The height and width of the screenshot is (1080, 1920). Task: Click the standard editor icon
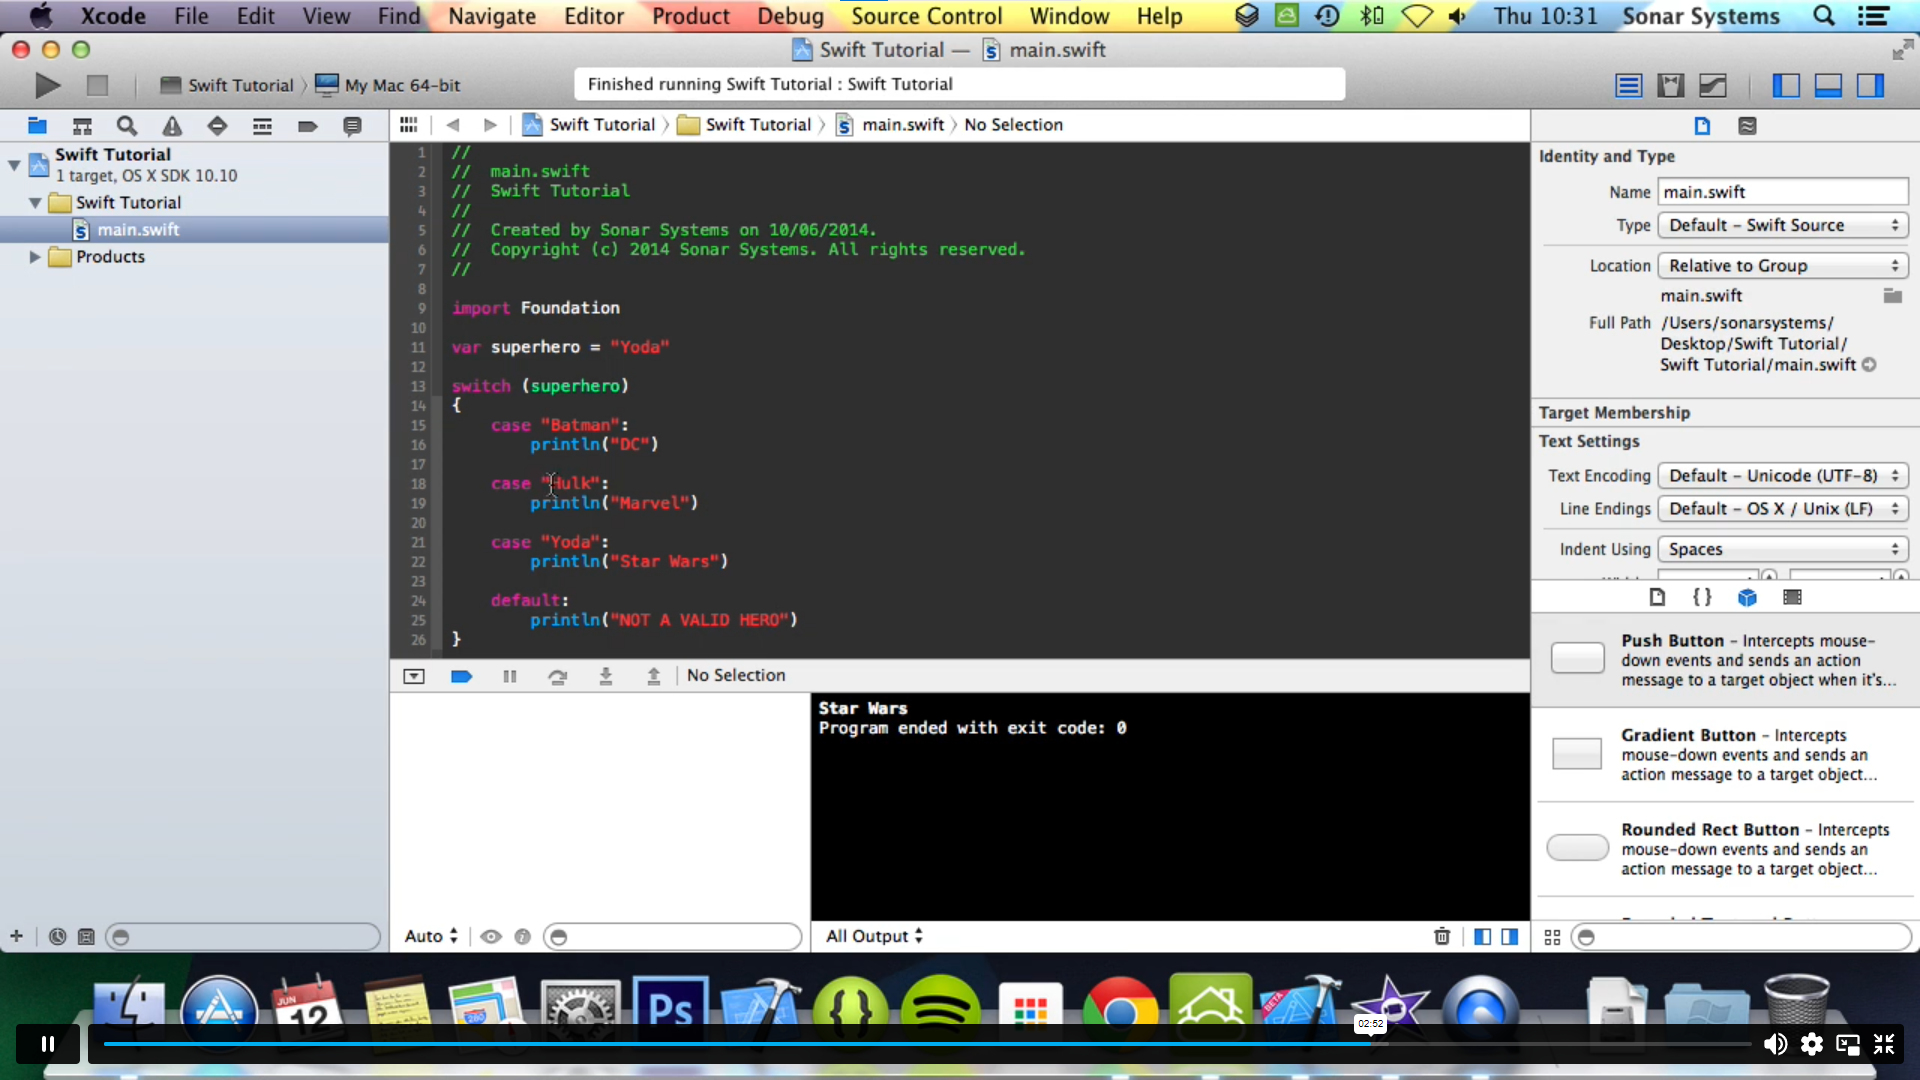coord(1629,84)
